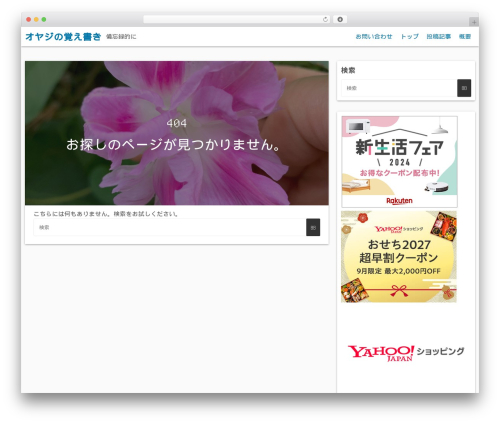Open a new browser tab with plus
This screenshot has height=423, width=500.
(474, 22)
